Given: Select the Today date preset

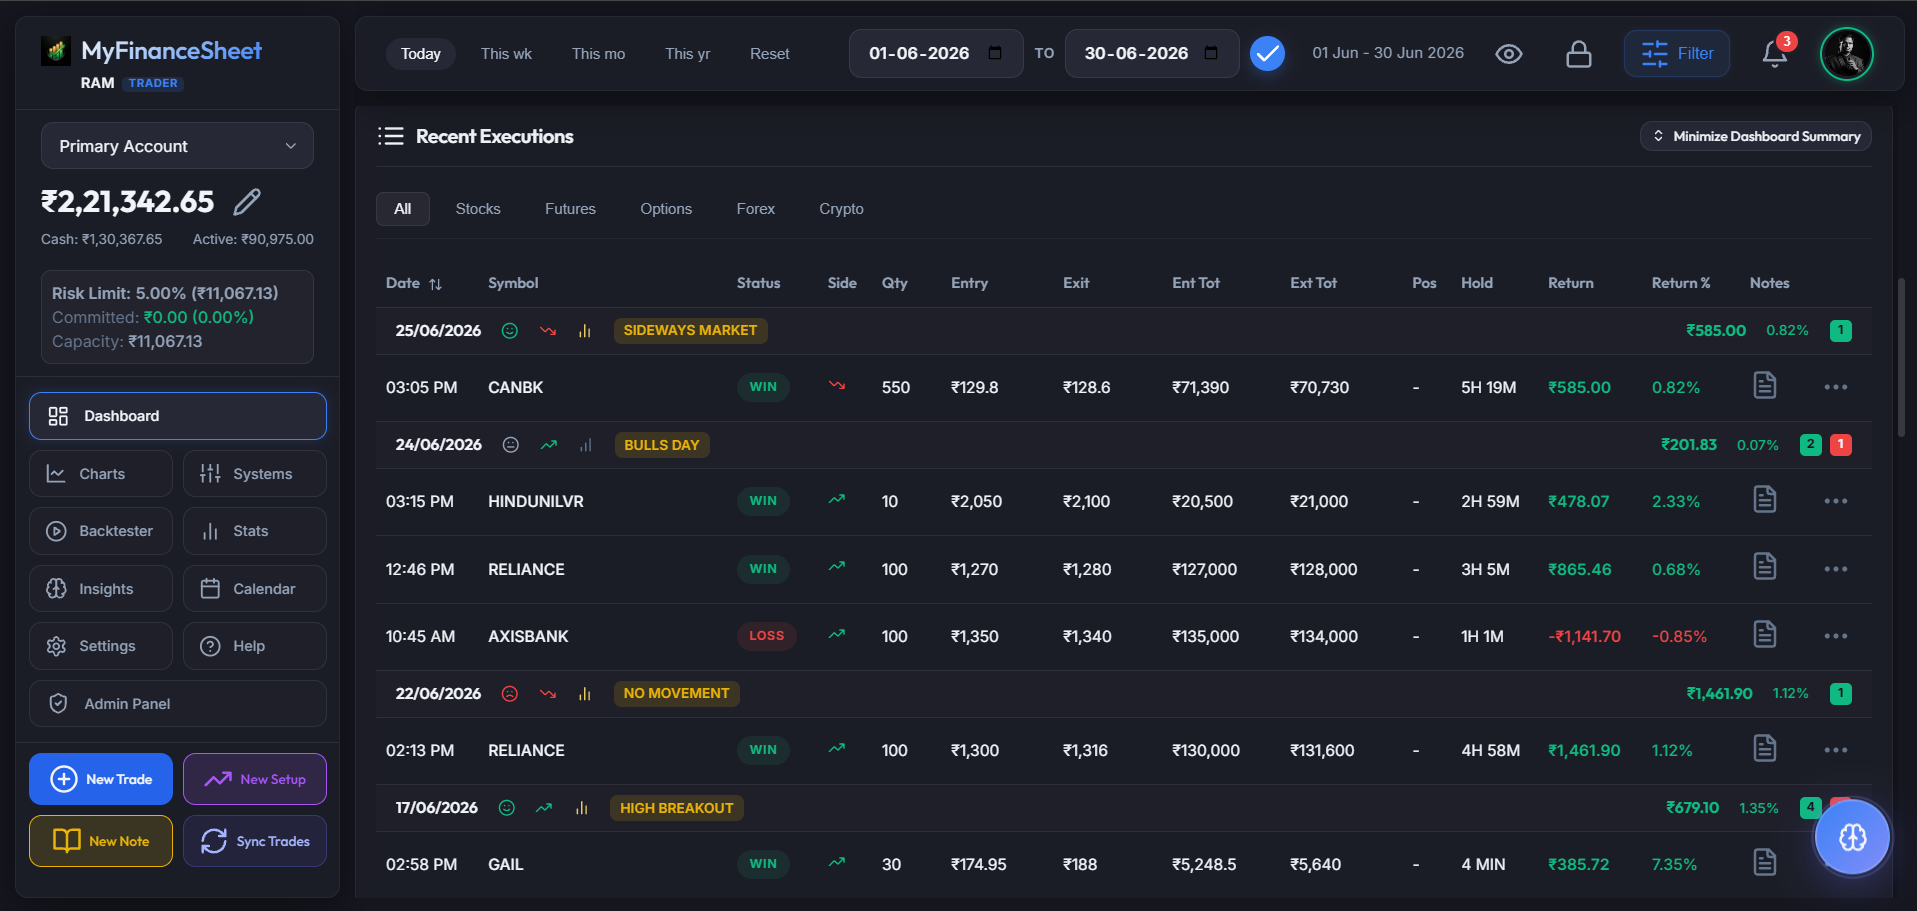Looking at the screenshot, I should click(x=421, y=54).
